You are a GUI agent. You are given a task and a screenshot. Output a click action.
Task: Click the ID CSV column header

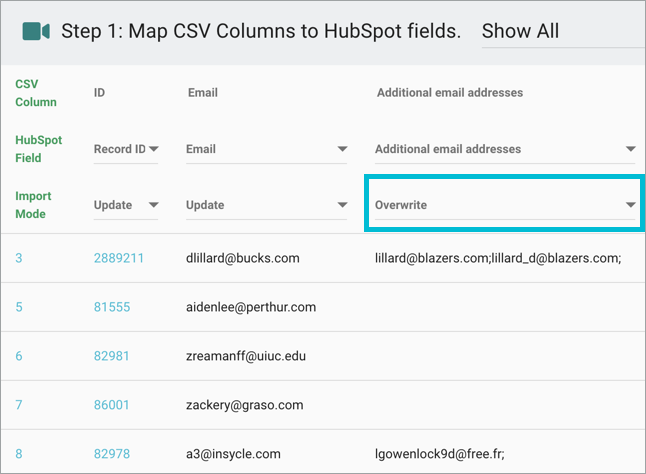point(99,93)
